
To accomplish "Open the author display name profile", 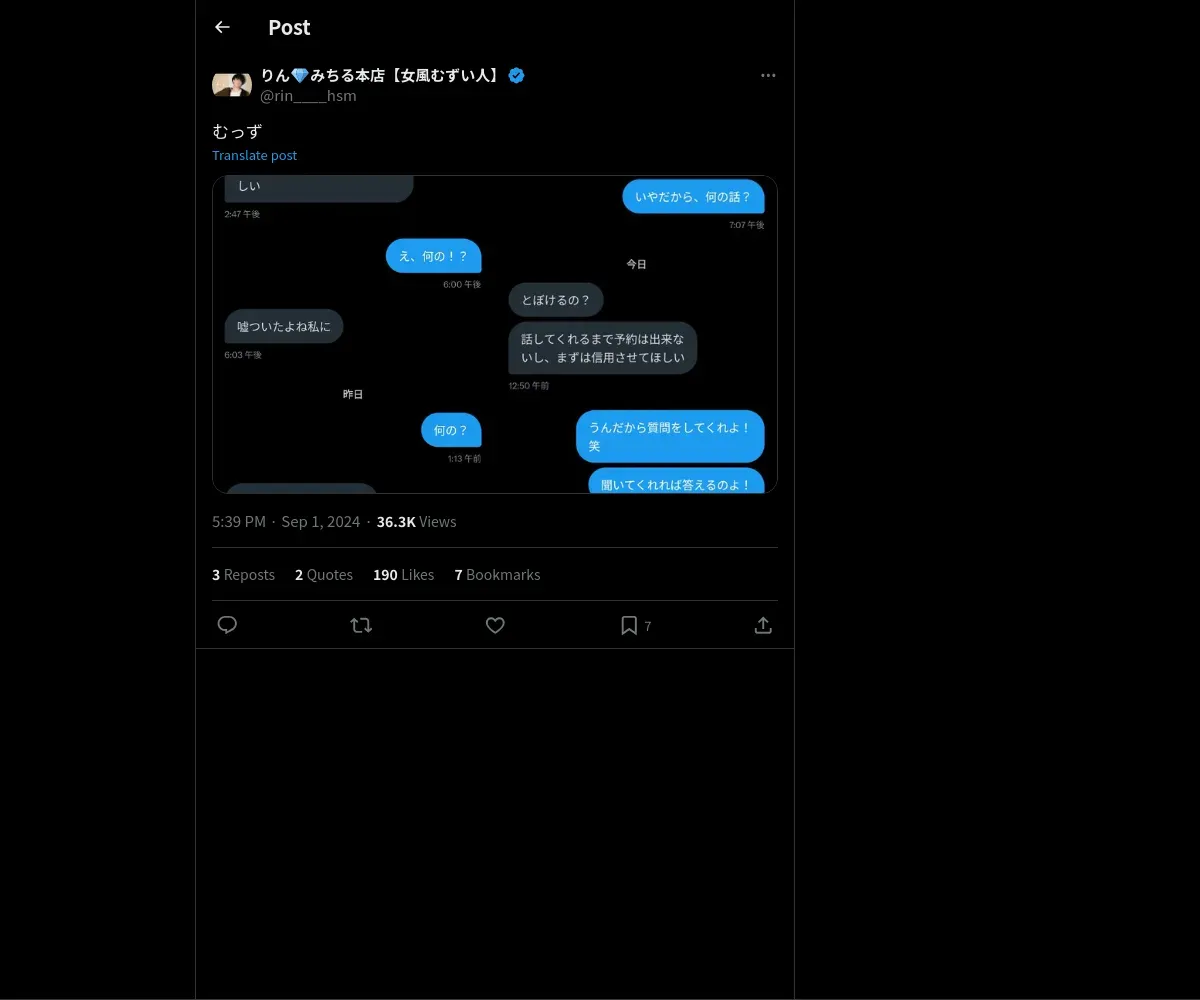I will point(381,75).
